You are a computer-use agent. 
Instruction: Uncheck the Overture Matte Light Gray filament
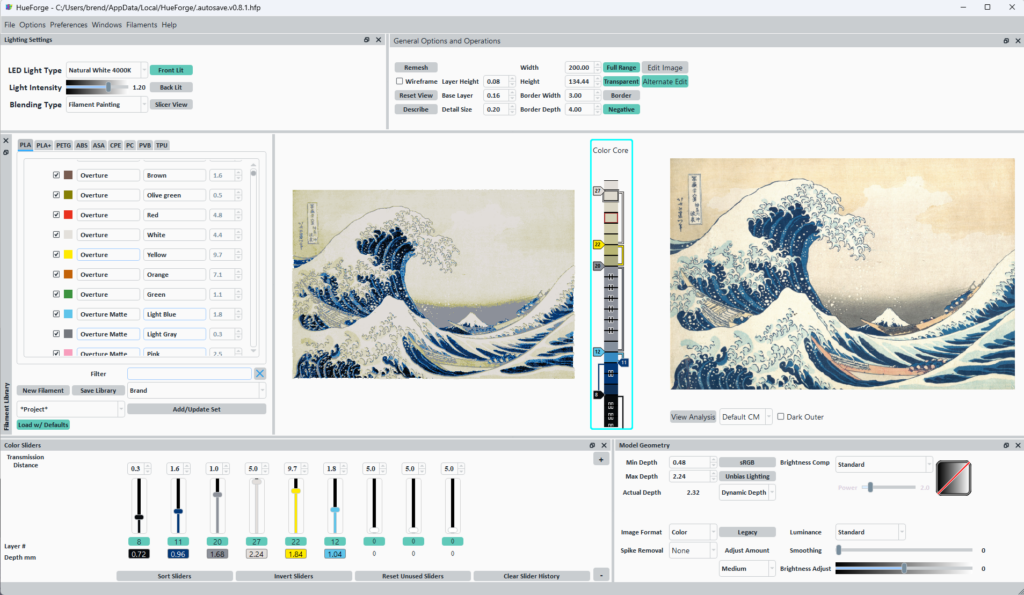[56, 334]
